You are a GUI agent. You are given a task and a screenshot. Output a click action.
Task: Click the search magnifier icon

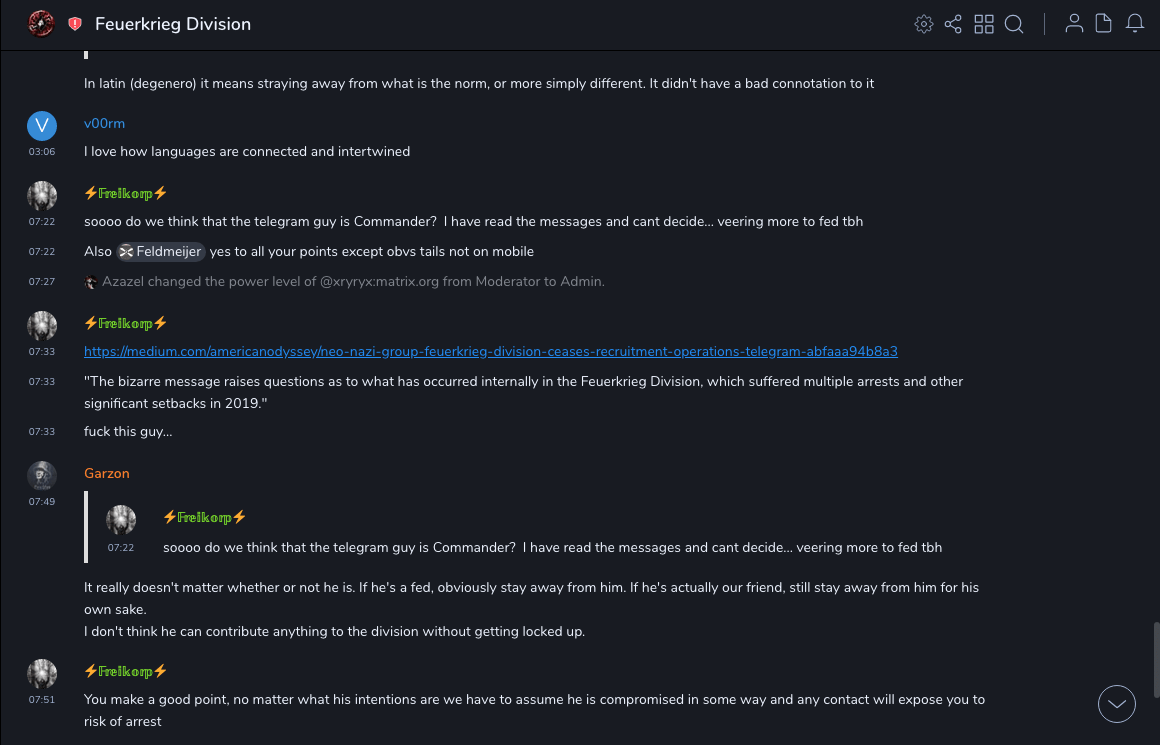point(1014,24)
